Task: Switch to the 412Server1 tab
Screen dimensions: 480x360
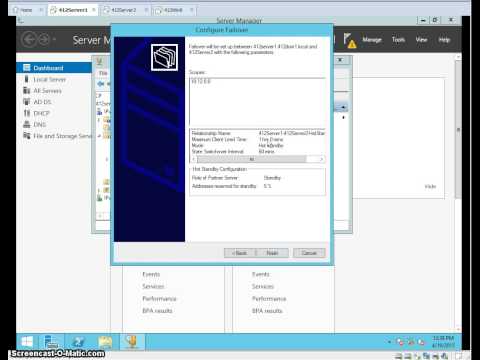Action: pos(72,10)
